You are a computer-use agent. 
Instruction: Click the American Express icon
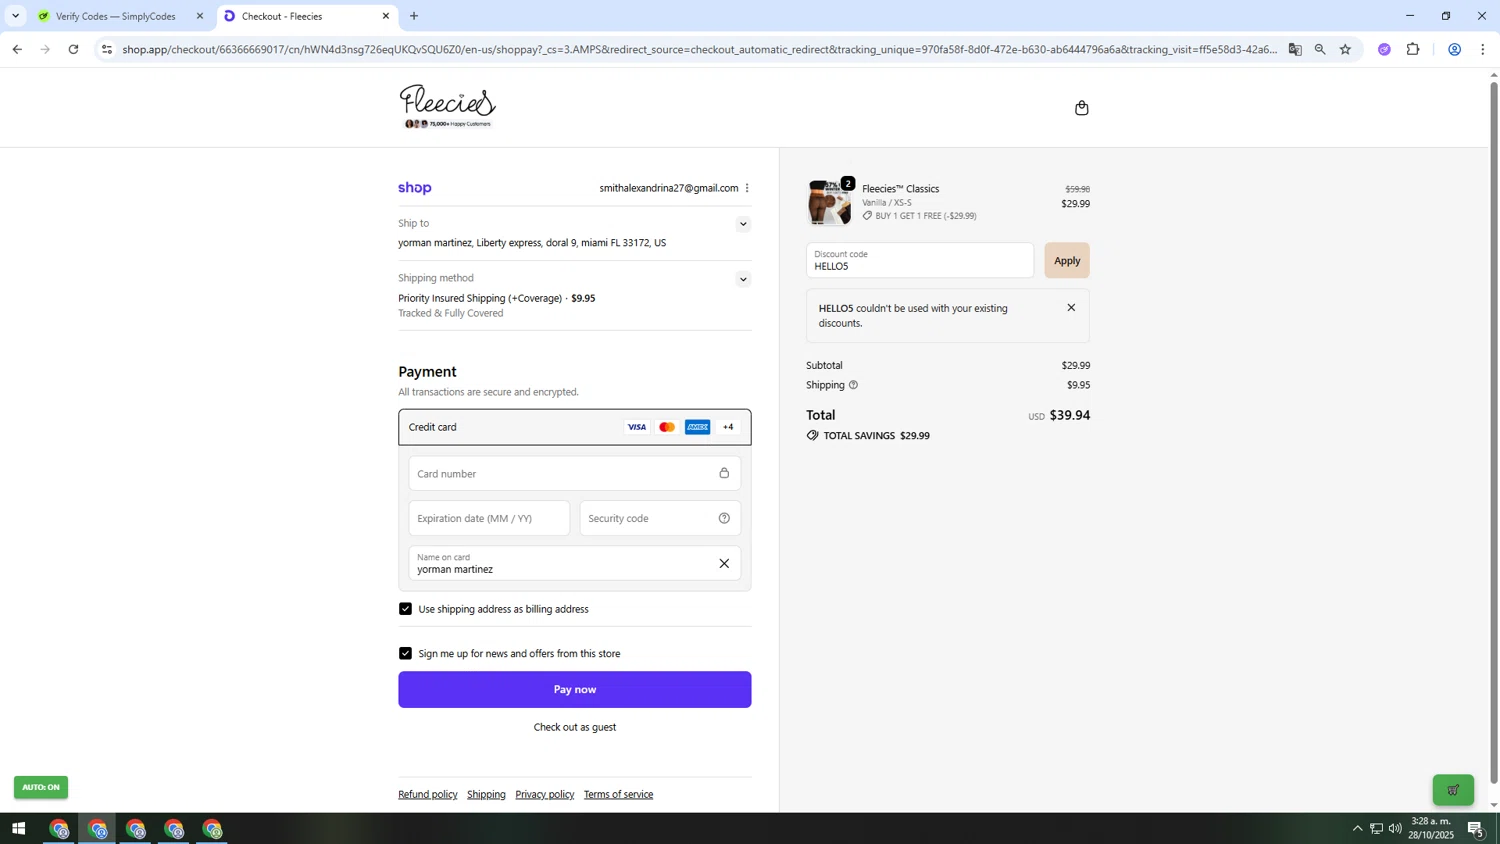pyautogui.click(x=698, y=427)
